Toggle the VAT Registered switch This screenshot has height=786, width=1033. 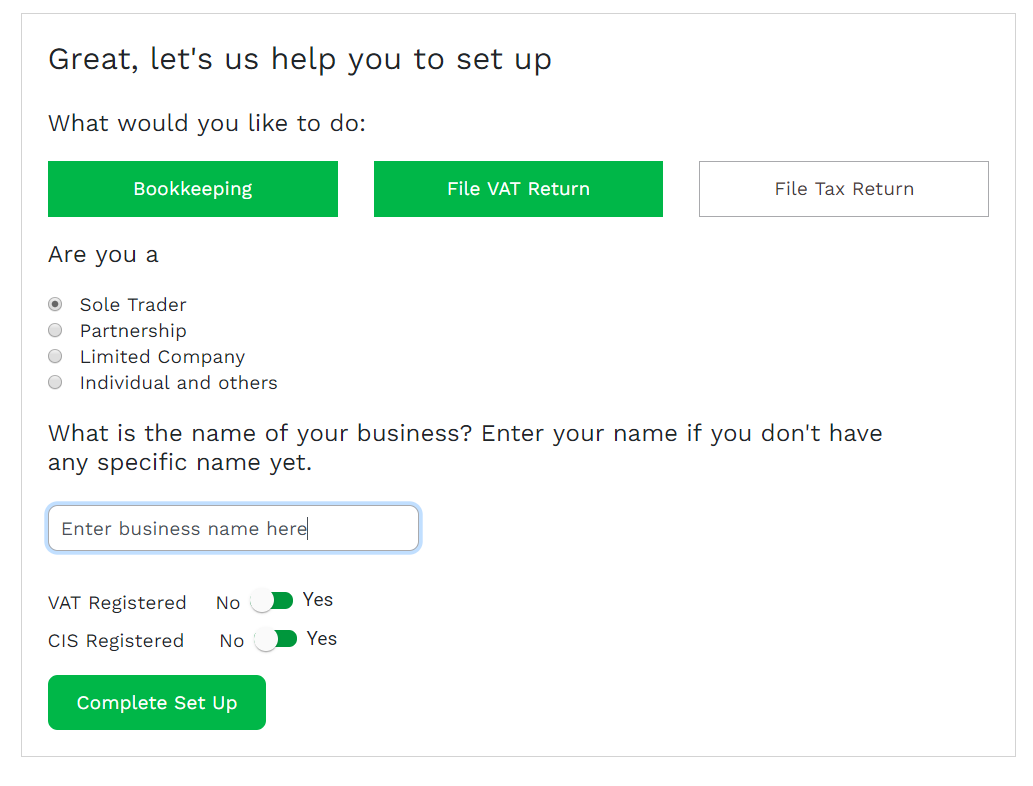pyautogui.click(x=272, y=601)
